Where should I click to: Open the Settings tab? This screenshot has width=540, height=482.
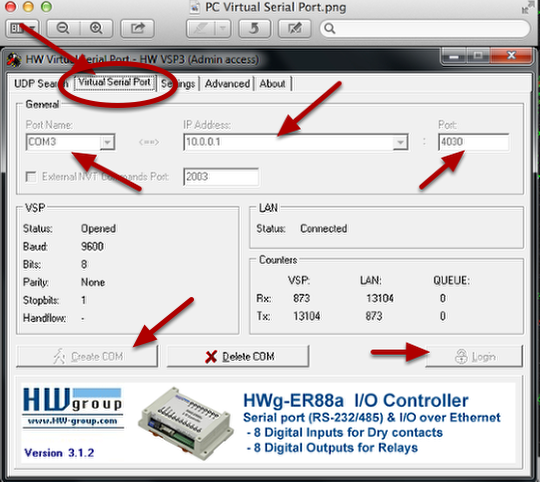click(178, 84)
